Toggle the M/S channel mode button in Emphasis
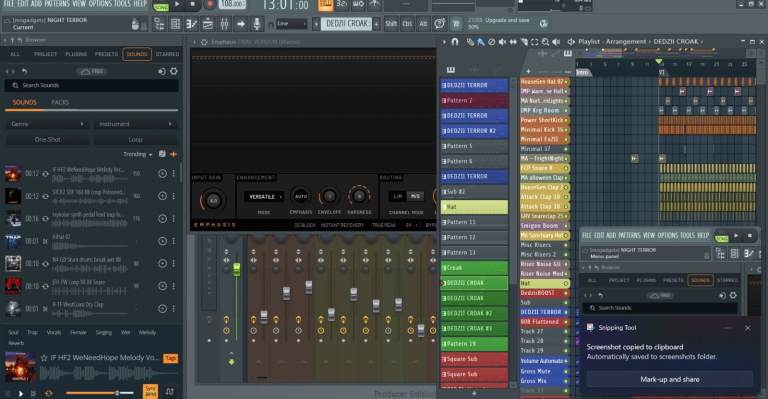This screenshot has height=399, width=768. 415,196
